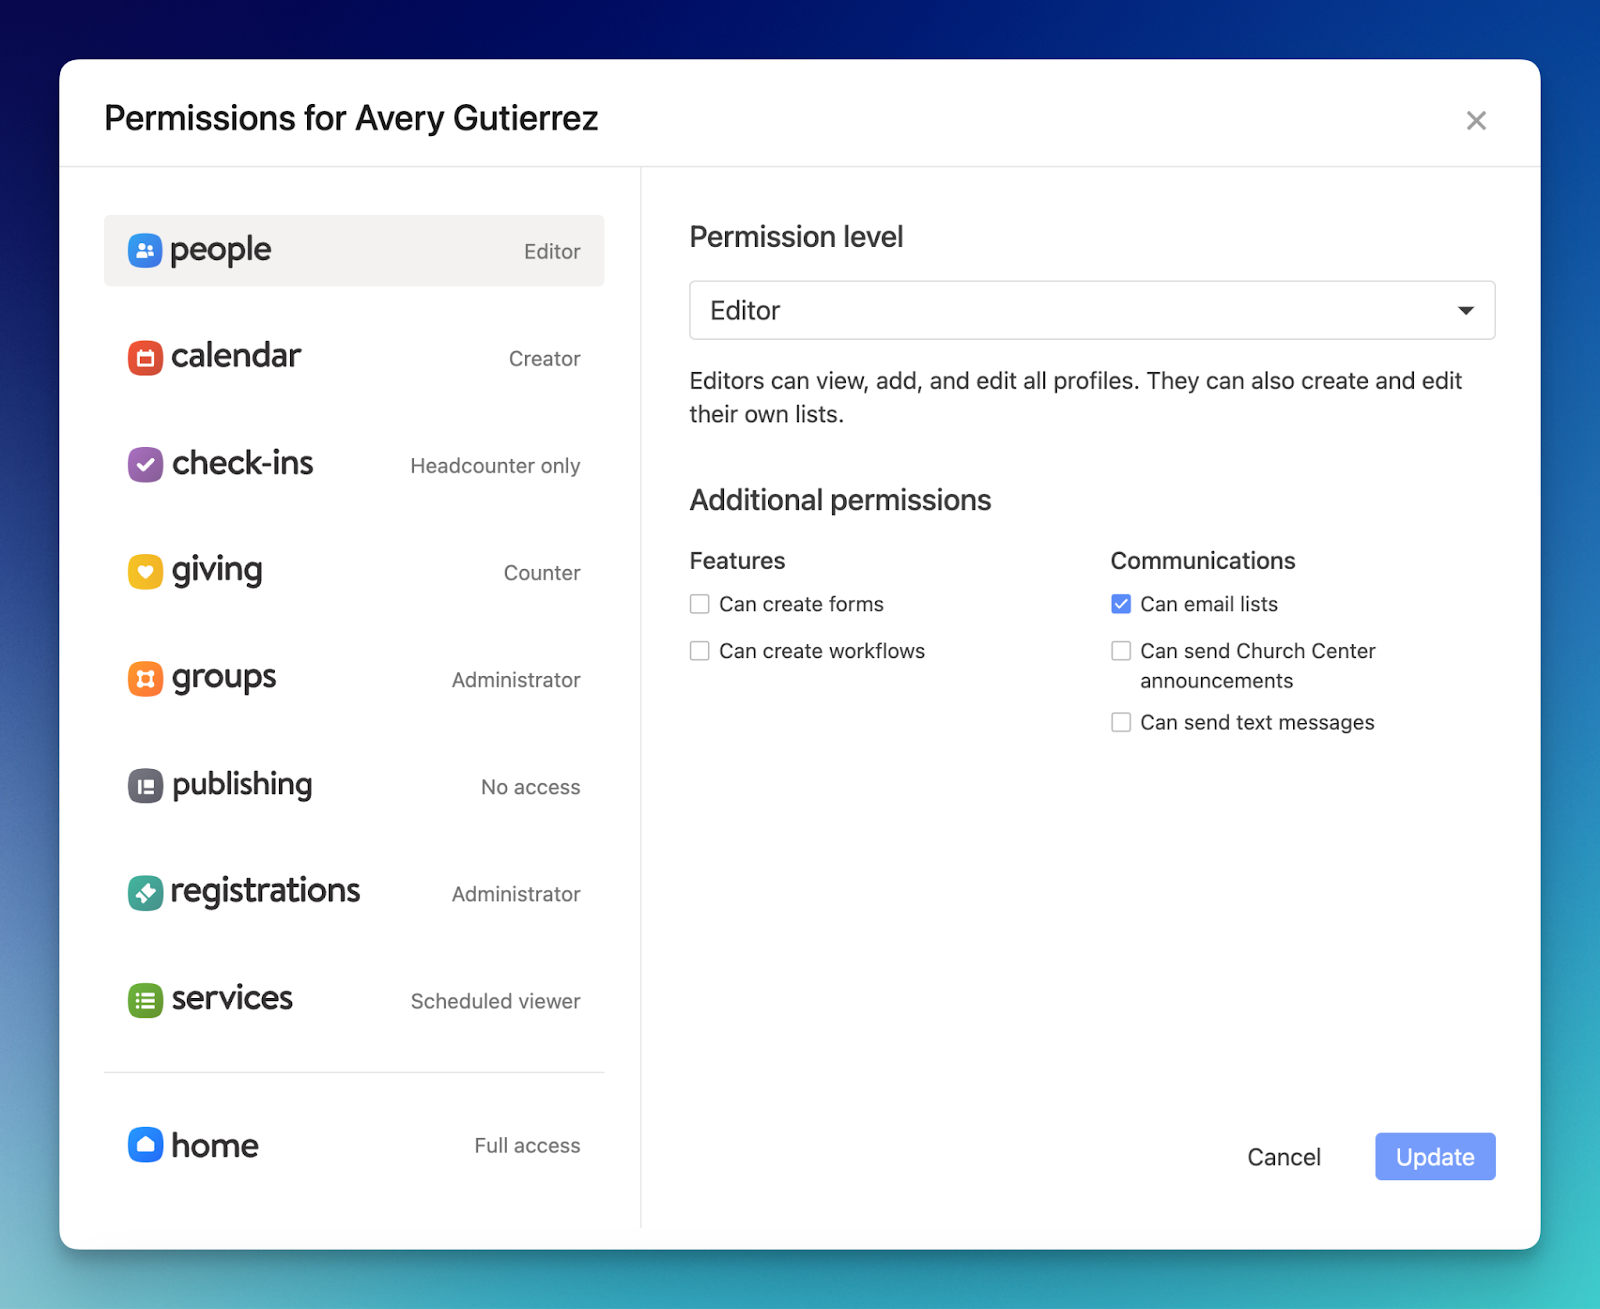Select the No access label beside publishing
The width and height of the screenshot is (1600, 1309).
tap(530, 787)
